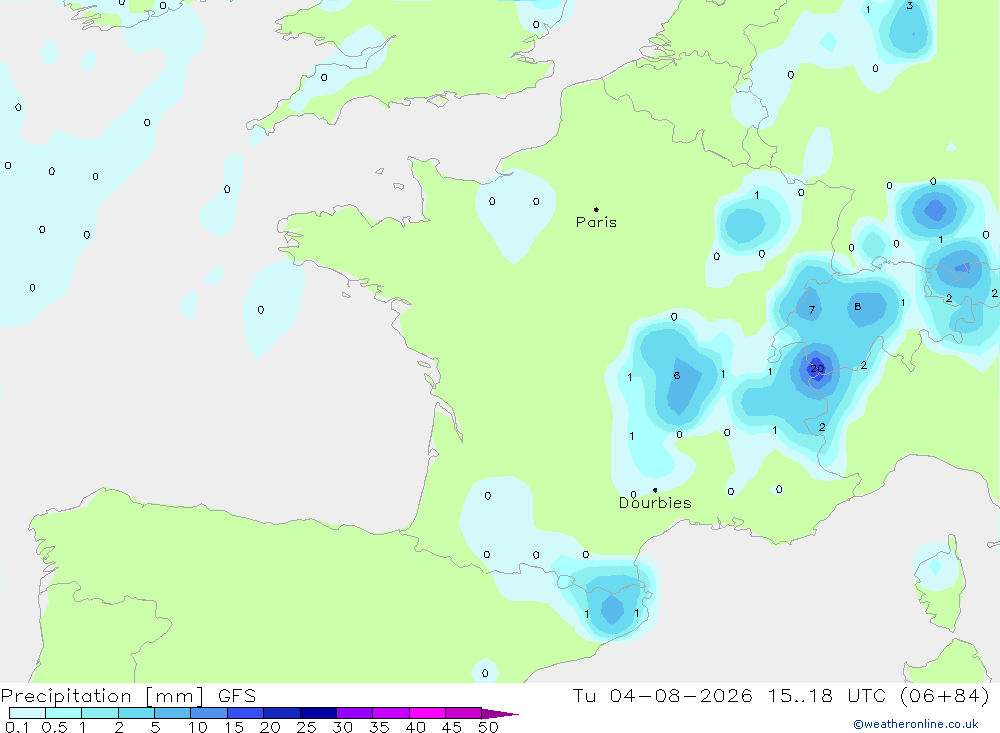Click the '15..18 UTC' forecast time window
Image resolution: width=1000 pixels, height=733 pixels.
(x=827, y=695)
